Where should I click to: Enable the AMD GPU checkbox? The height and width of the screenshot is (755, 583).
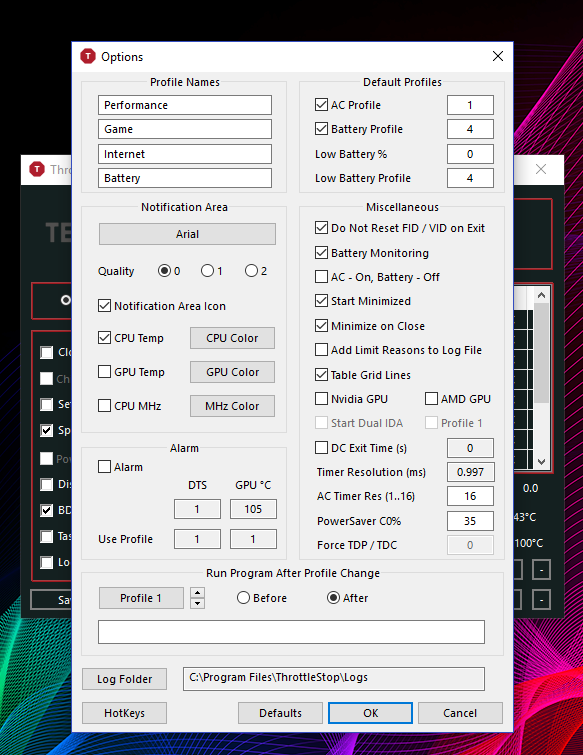(x=431, y=399)
